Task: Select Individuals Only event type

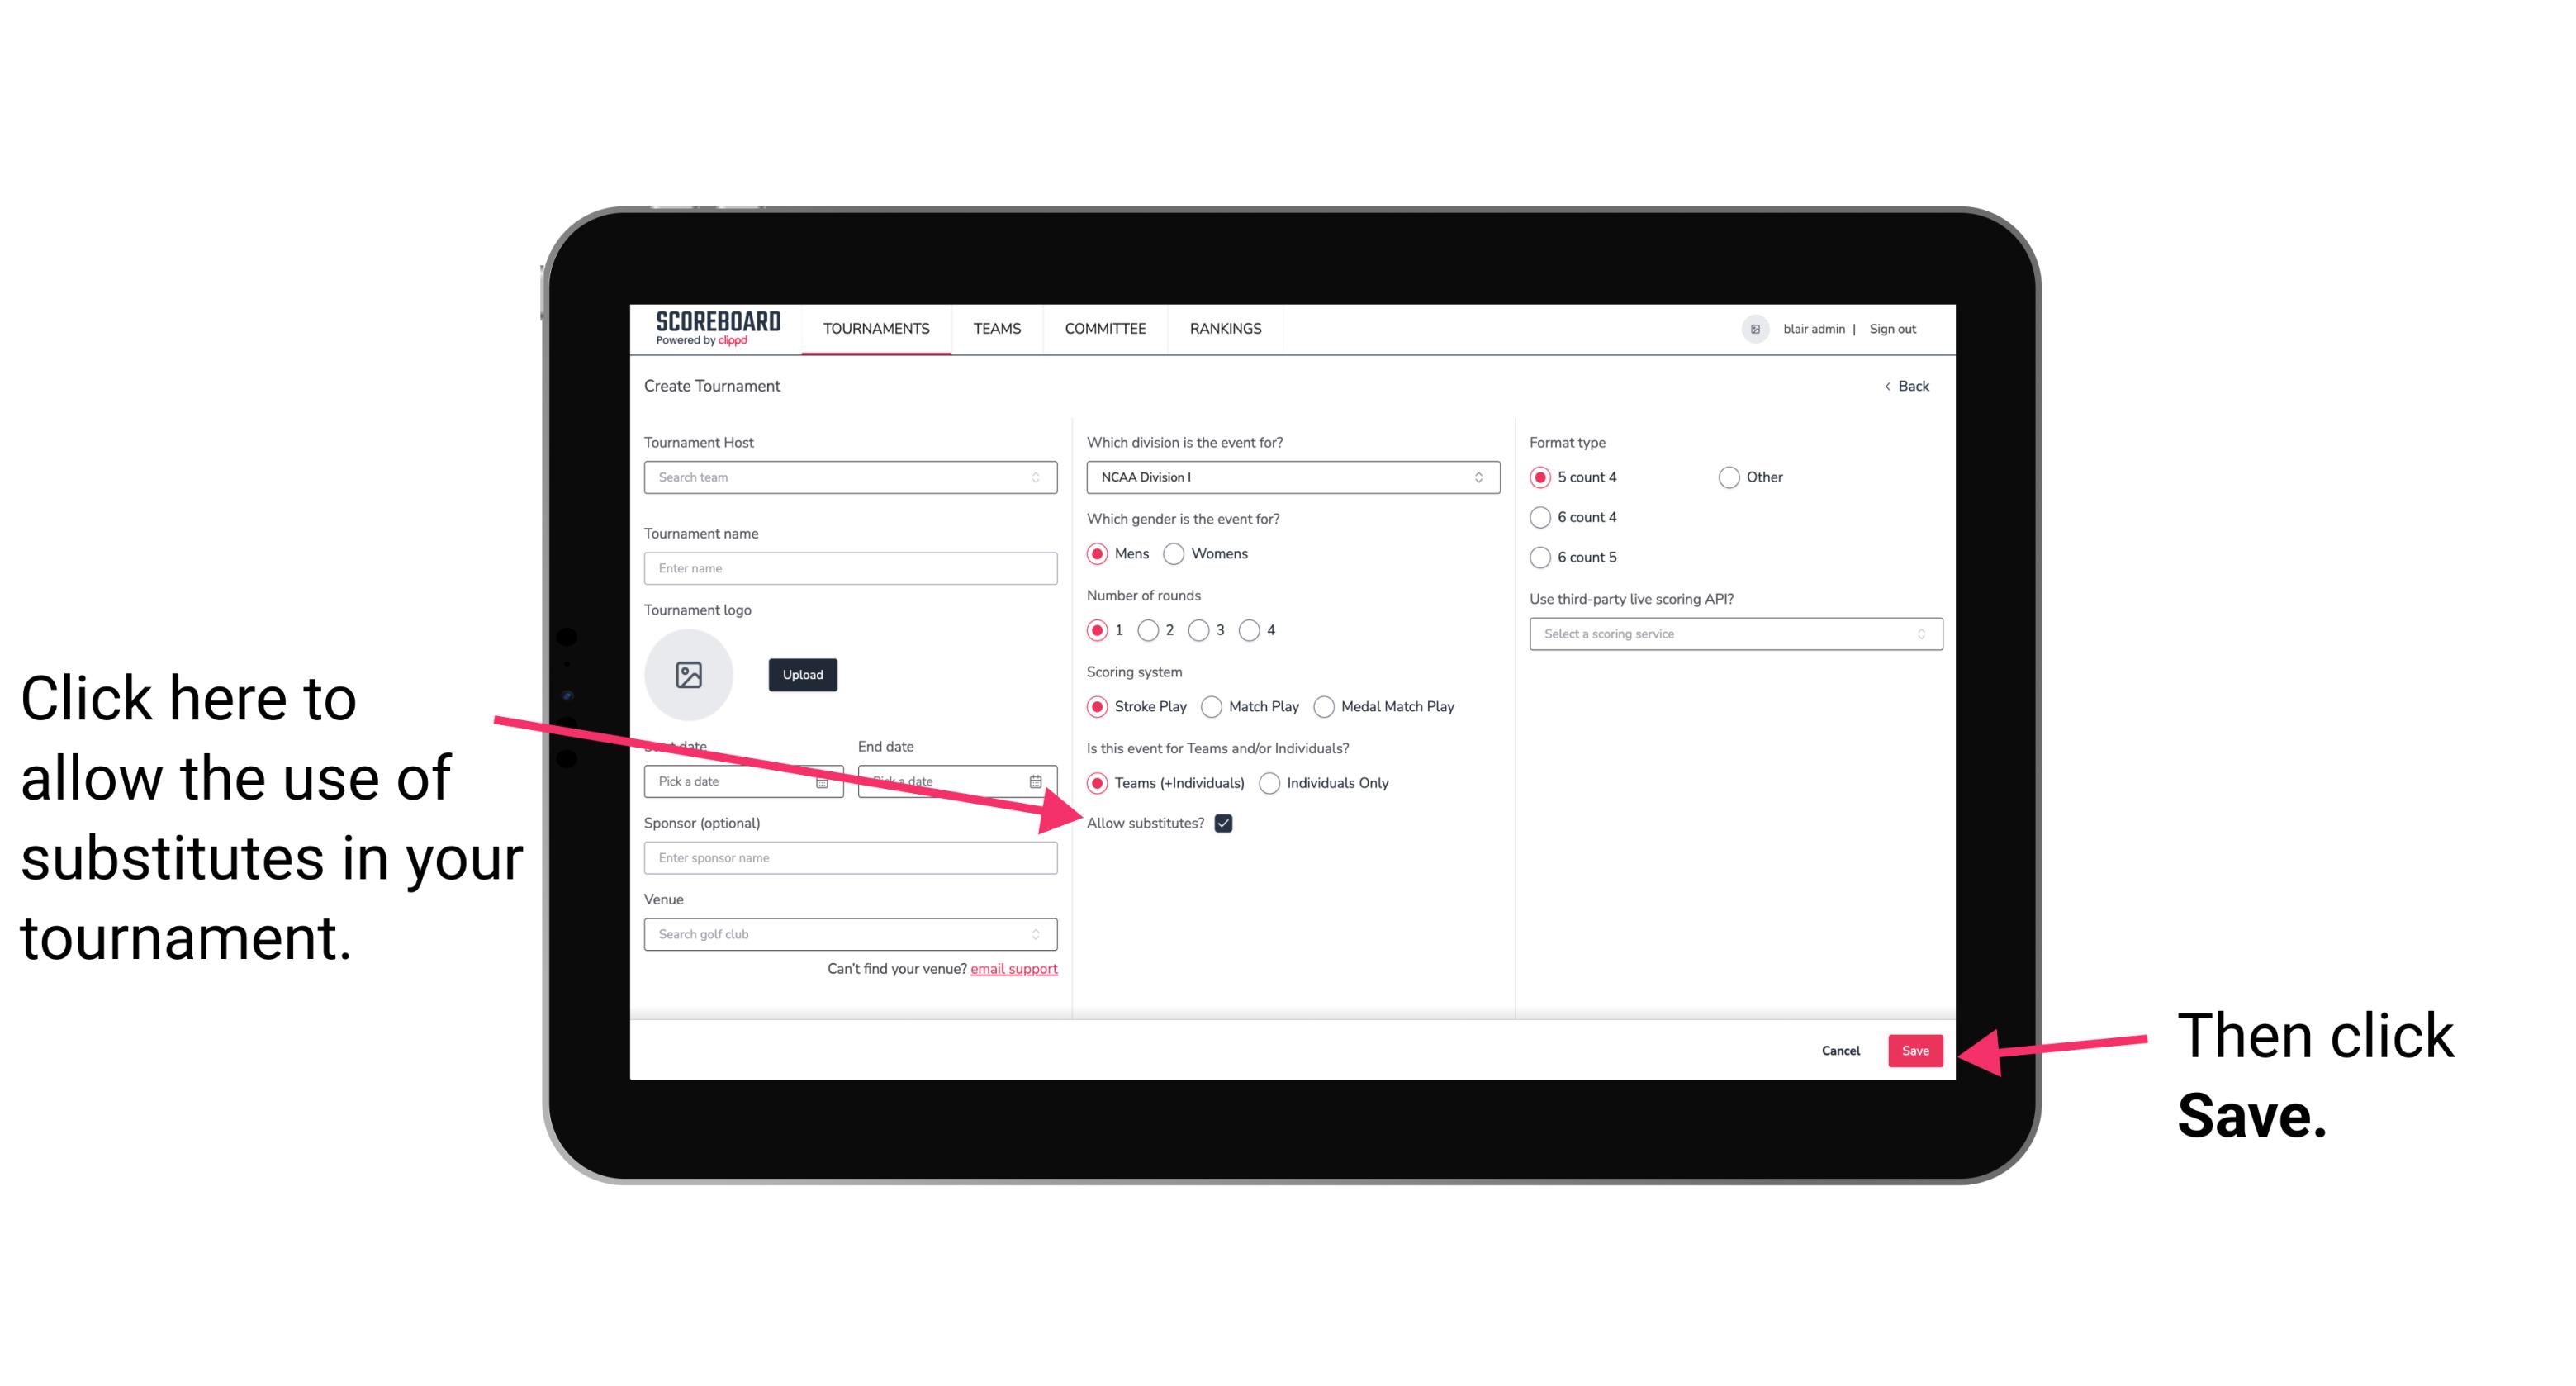Action: coord(1268,784)
